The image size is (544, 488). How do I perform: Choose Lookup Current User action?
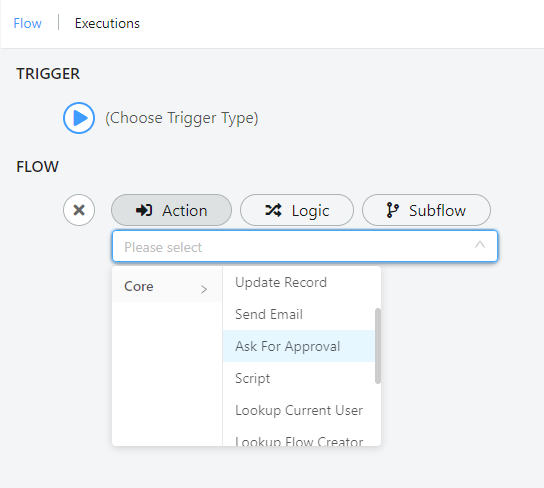click(299, 410)
